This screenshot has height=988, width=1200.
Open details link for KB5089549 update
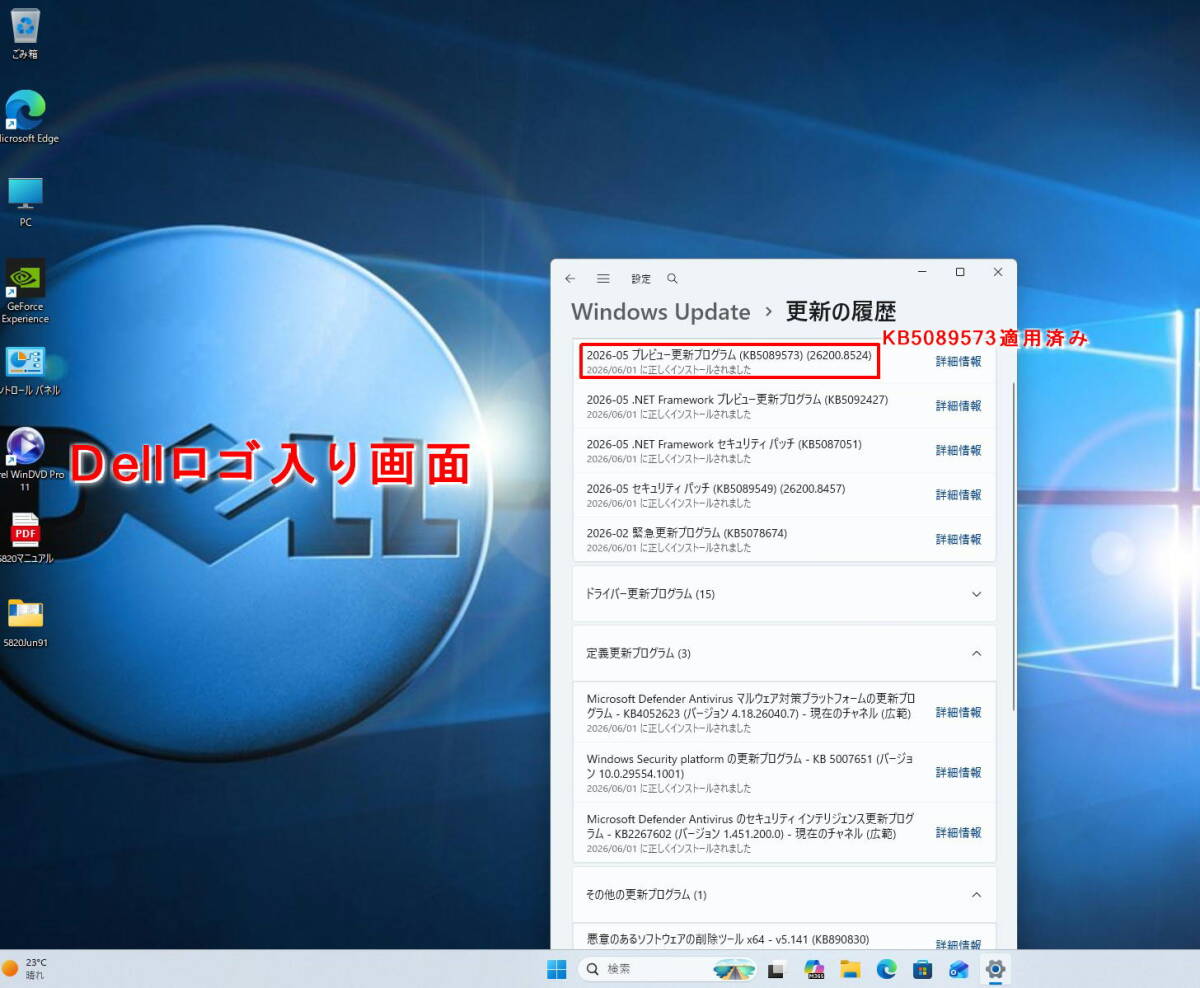pyautogui.click(x=958, y=495)
